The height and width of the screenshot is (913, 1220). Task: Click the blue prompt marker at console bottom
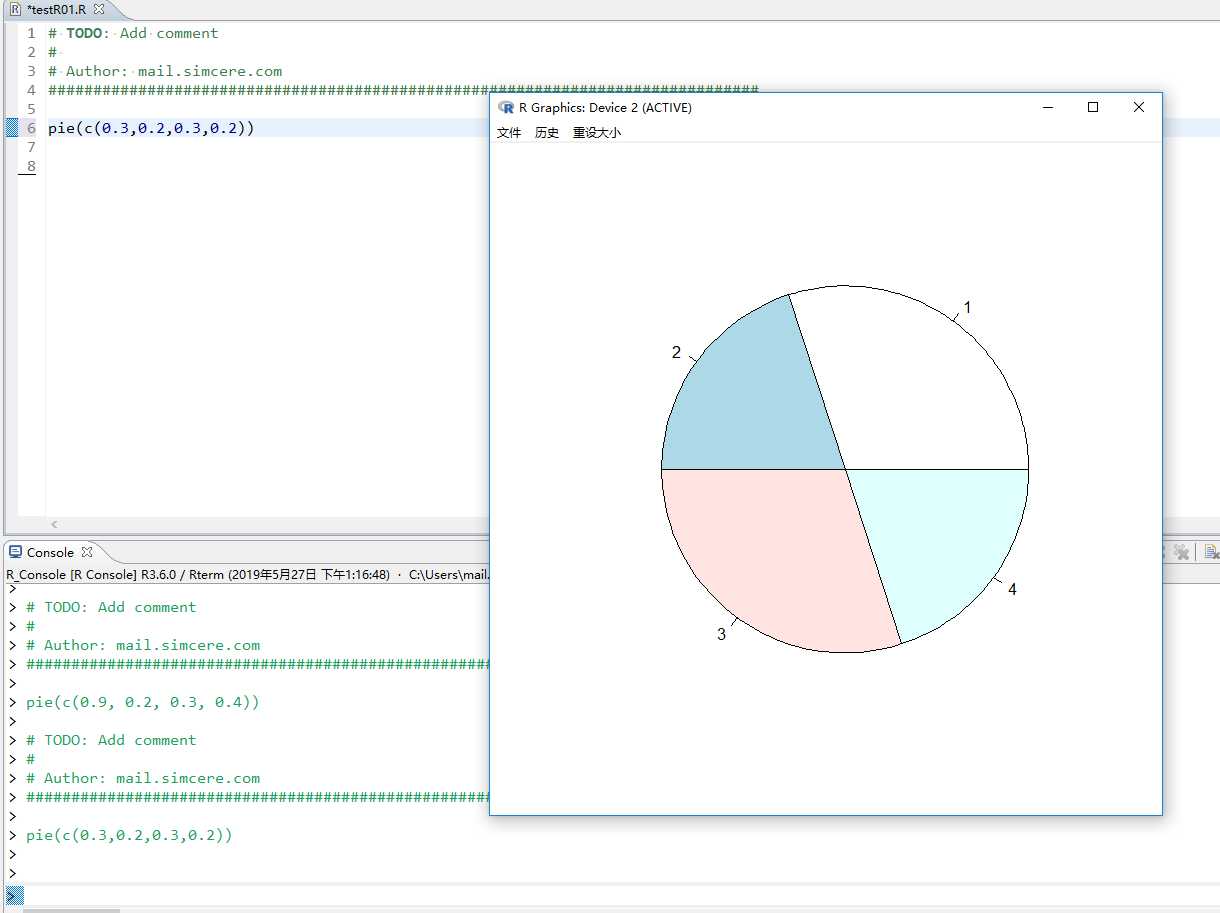pyautogui.click(x=13, y=893)
